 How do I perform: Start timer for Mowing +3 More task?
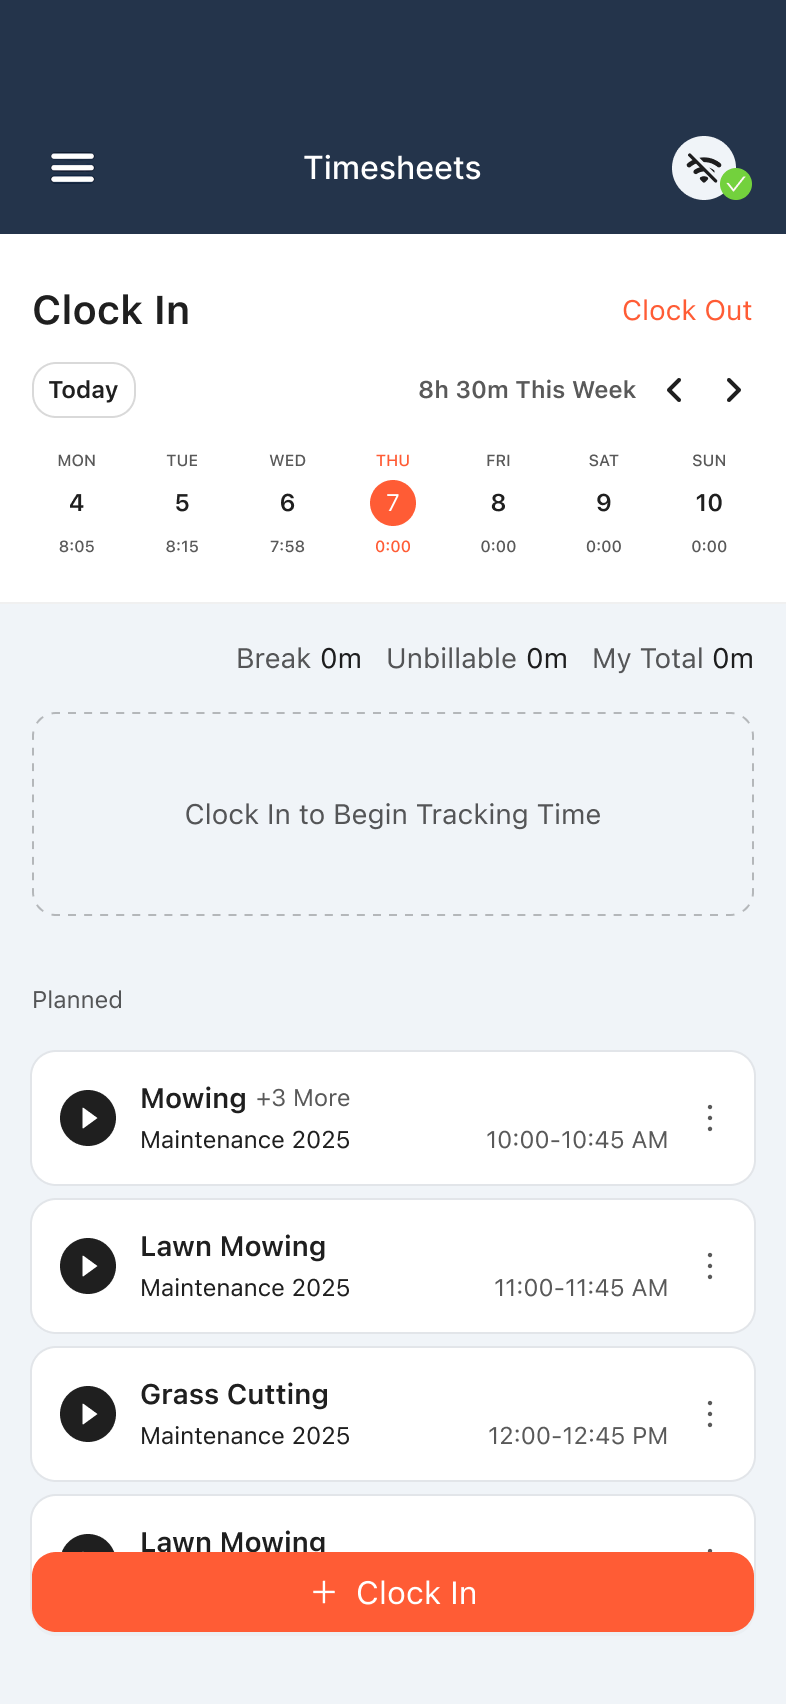88,1118
